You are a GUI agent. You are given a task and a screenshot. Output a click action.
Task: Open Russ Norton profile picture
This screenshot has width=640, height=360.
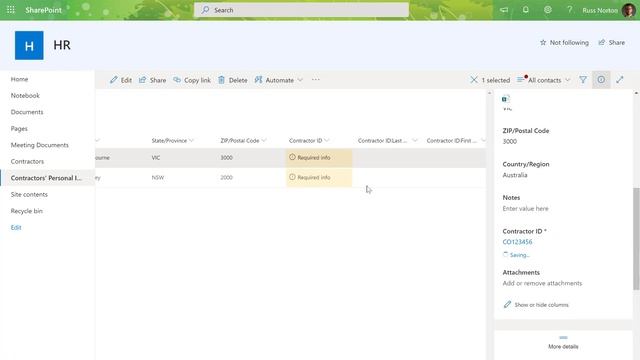tap(629, 10)
